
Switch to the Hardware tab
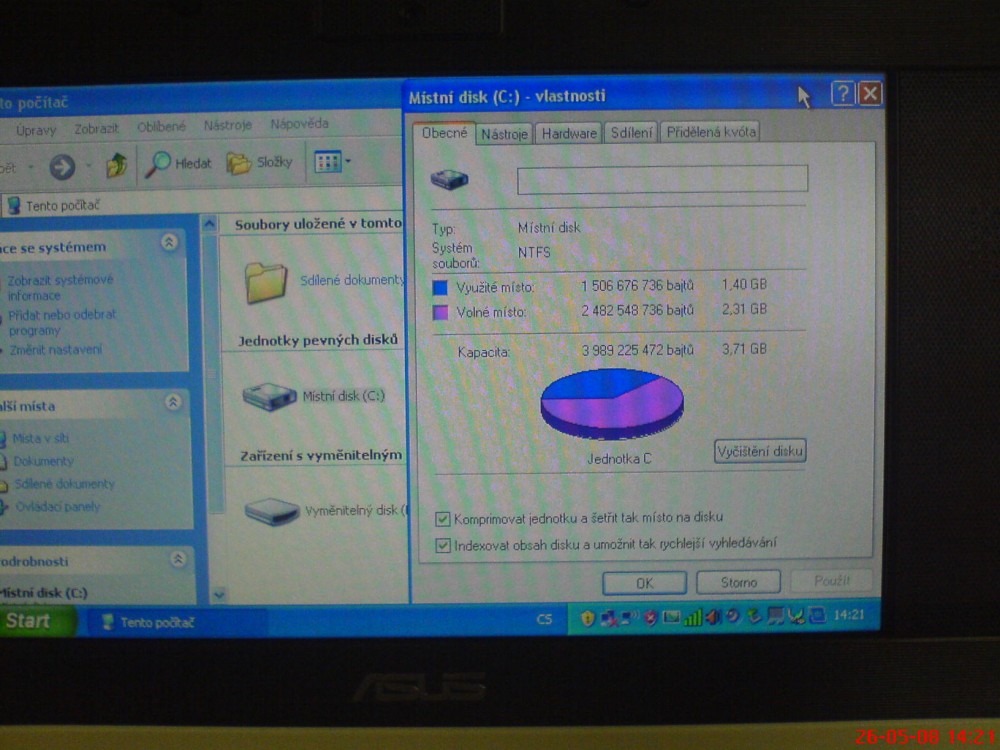pyautogui.click(x=569, y=134)
